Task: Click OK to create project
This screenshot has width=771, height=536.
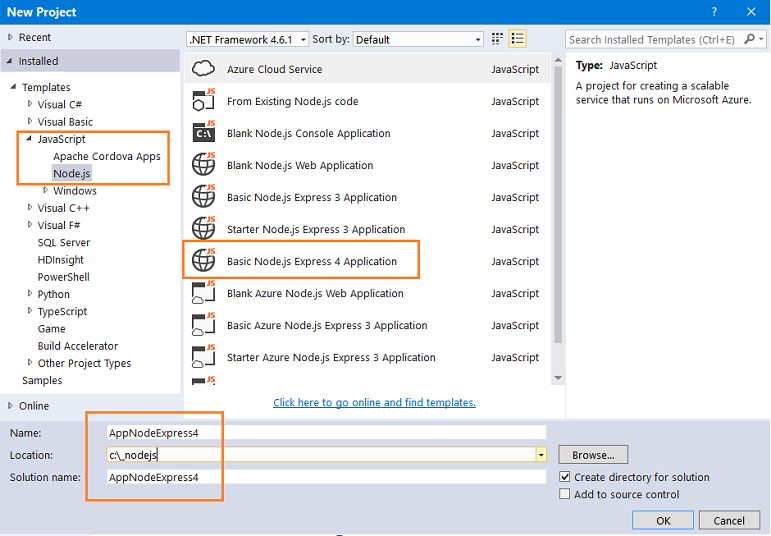Action: pyautogui.click(x=663, y=520)
